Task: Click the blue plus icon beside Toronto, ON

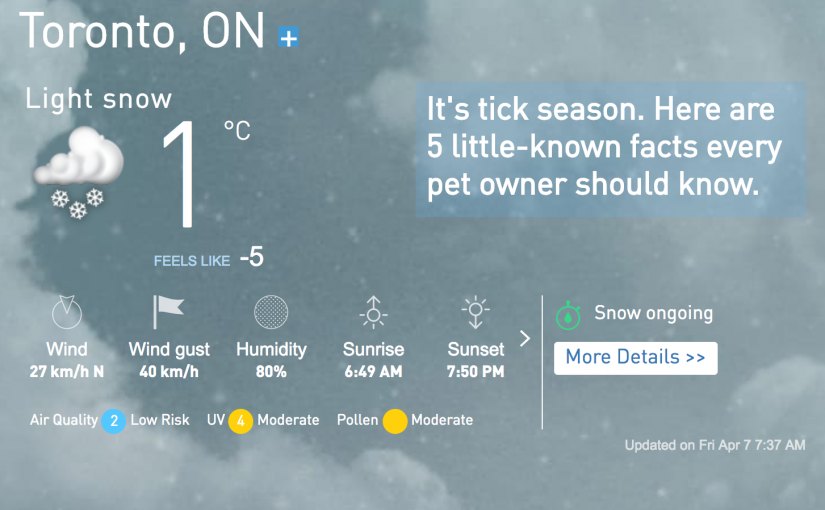Action: coord(288,38)
